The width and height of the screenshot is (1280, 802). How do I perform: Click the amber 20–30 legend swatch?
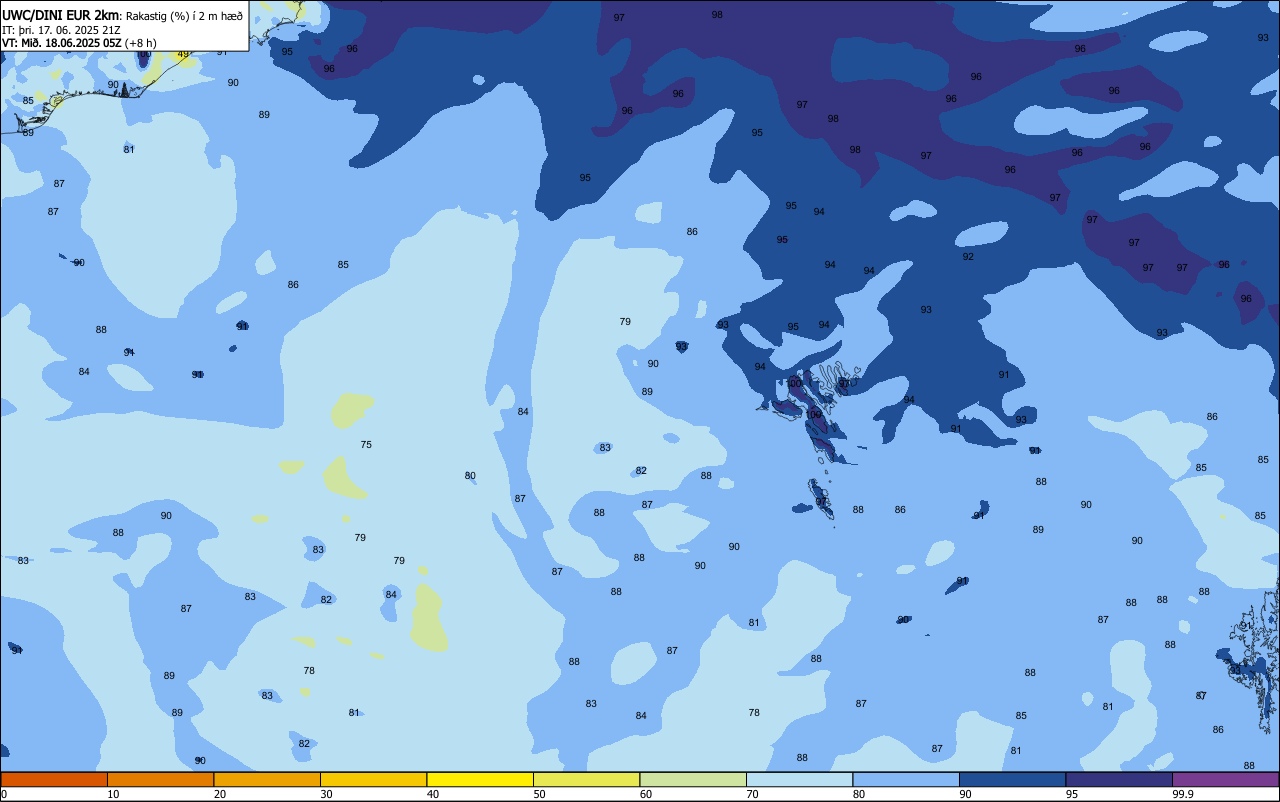click(x=267, y=779)
